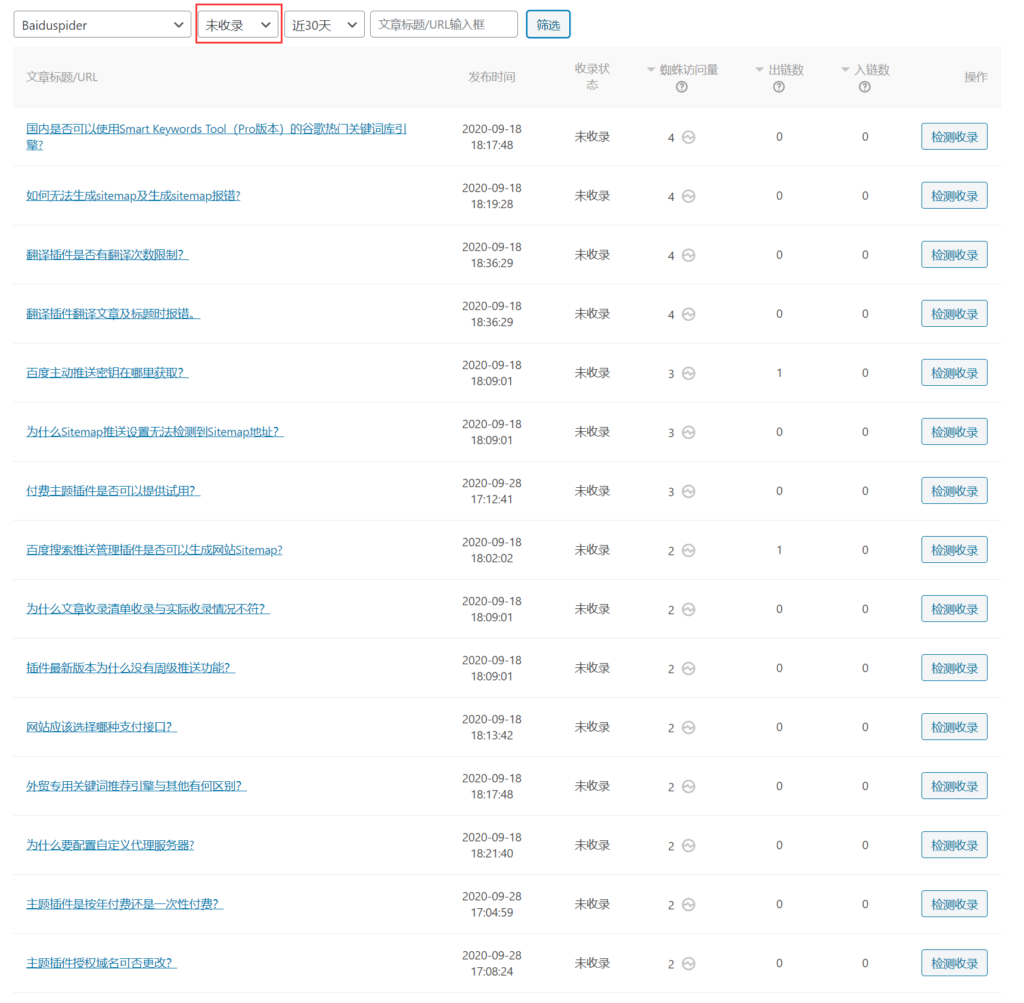Click sort arrow beside 蜘蛛访问量 header
This screenshot has height=1003, width=1024.
651,70
